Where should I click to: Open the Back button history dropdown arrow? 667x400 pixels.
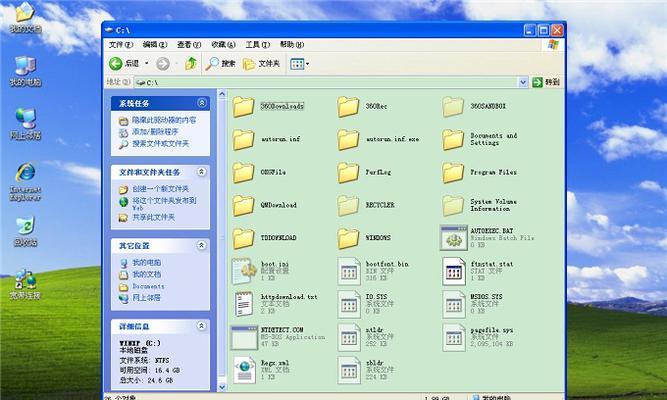click(x=146, y=64)
